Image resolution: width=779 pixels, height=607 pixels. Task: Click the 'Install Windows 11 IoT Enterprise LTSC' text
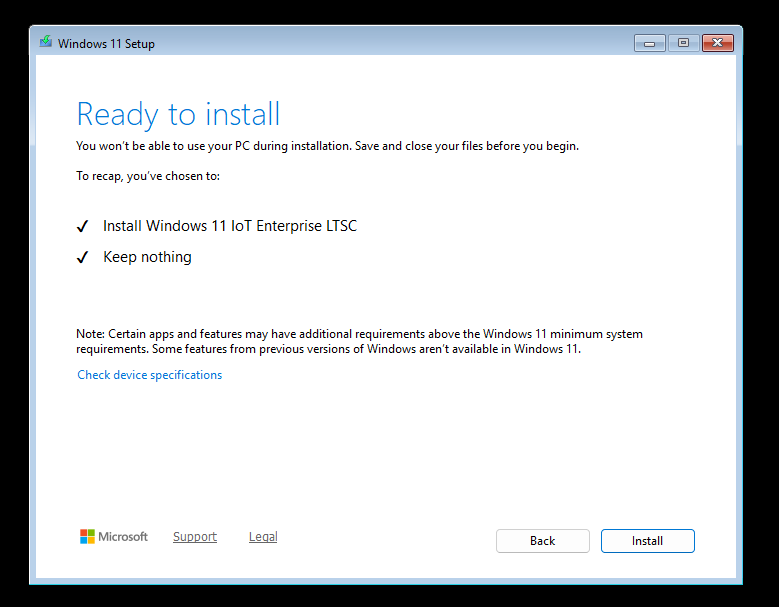click(x=230, y=226)
